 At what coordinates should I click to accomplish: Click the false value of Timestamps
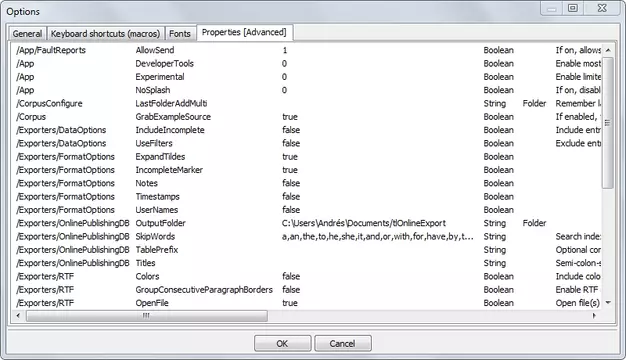(291, 197)
